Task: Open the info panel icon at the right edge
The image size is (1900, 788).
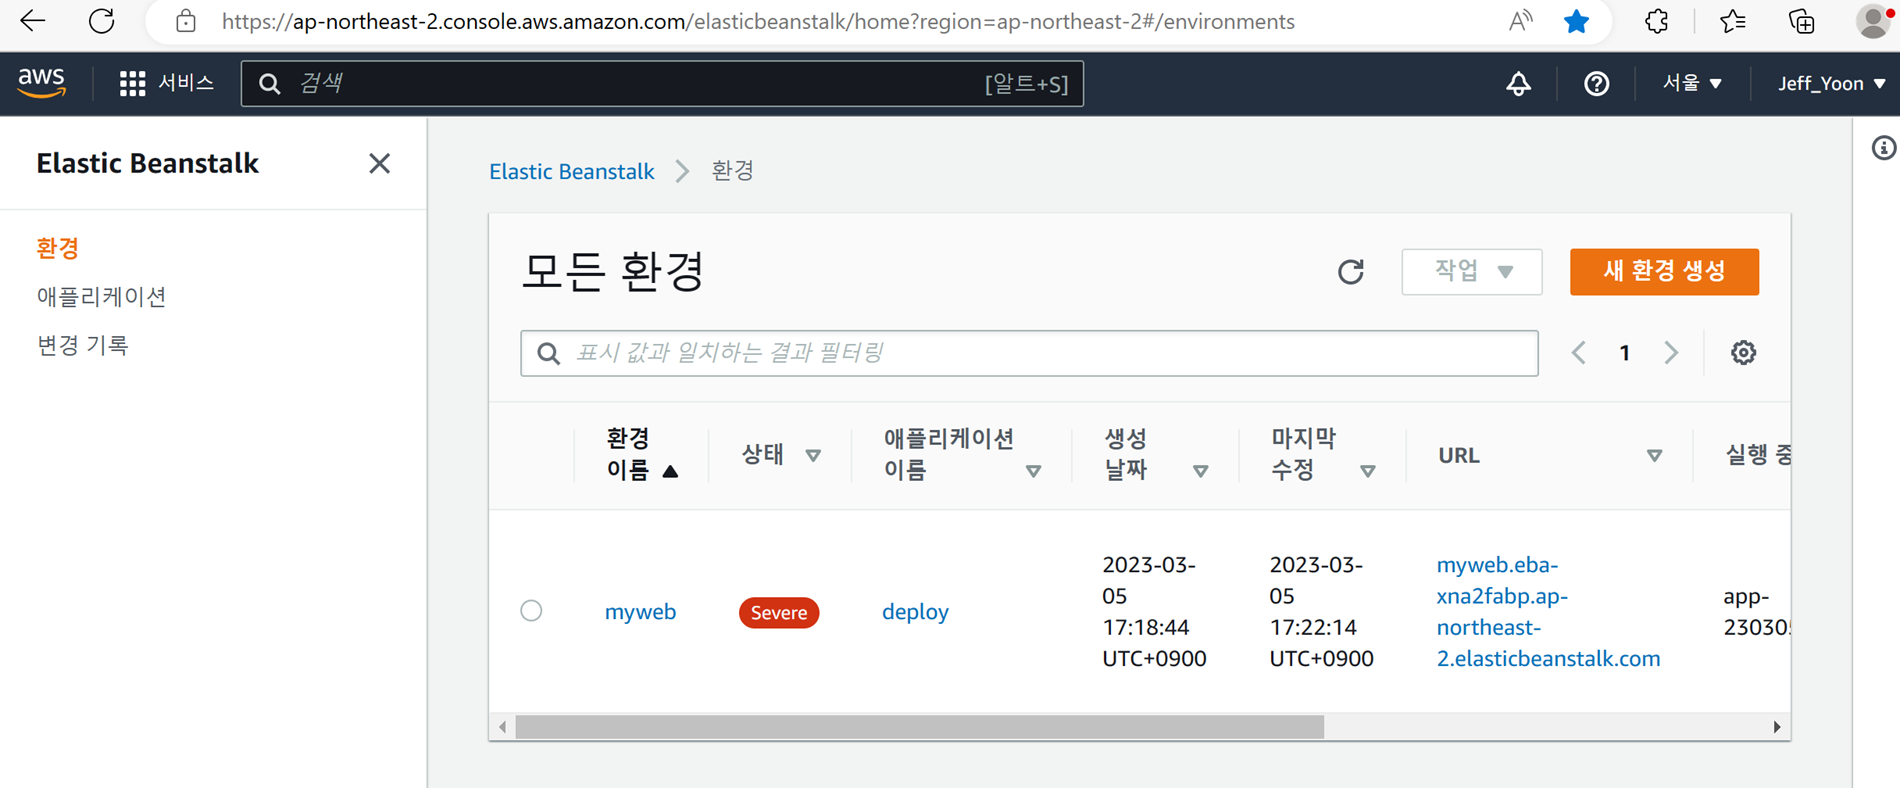Action: (x=1883, y=149)
